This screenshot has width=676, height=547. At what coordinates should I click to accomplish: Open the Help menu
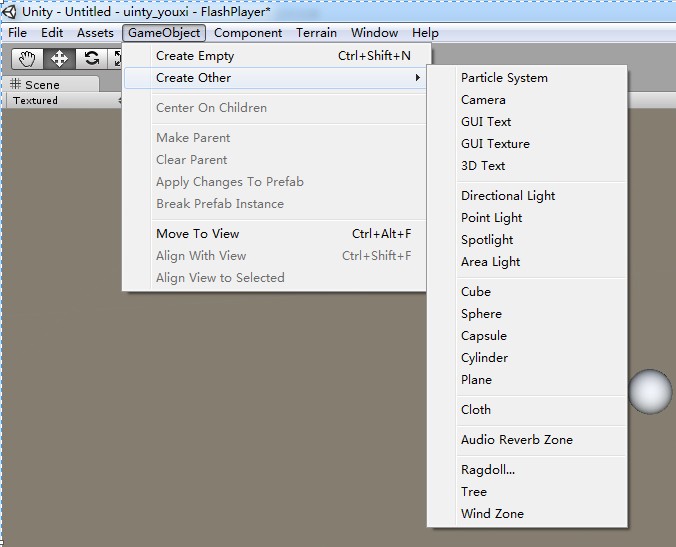pos(425,33)
